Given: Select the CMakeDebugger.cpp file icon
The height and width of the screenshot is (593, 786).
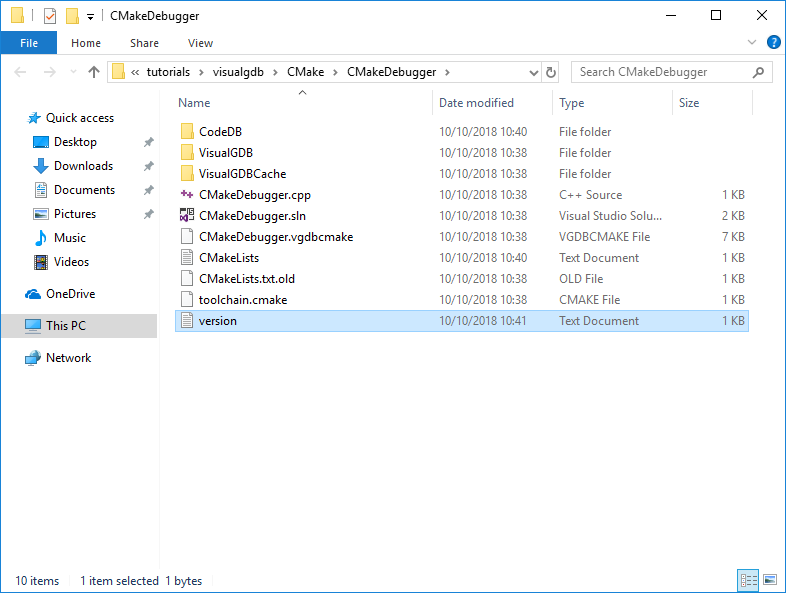Looking at the screenshot, I should click(x=187, y=195).
